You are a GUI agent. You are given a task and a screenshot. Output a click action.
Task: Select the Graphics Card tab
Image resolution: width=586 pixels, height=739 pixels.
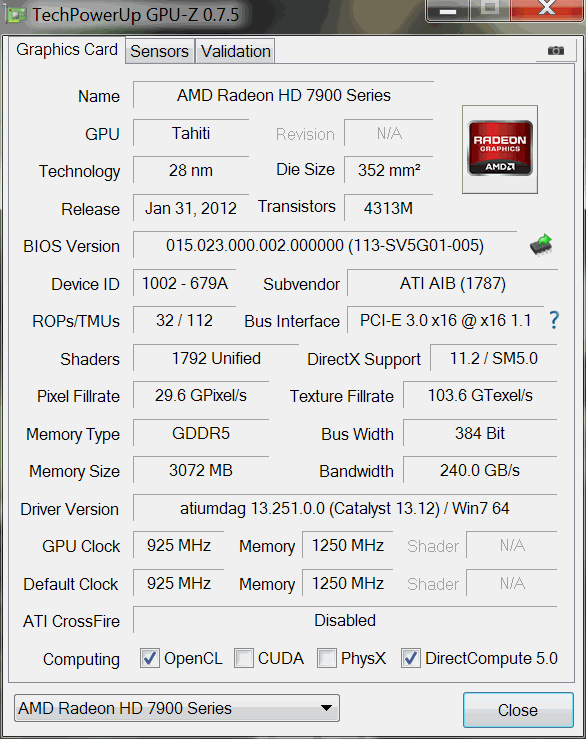coord(66,49)
